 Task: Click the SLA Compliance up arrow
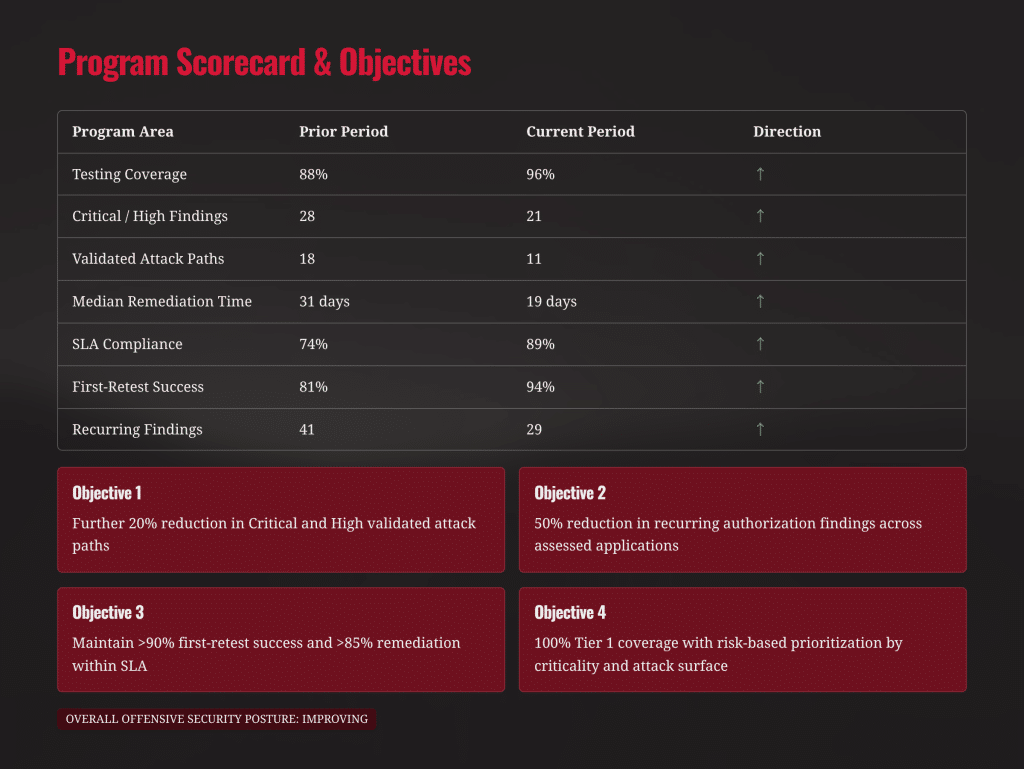[760, 344]
